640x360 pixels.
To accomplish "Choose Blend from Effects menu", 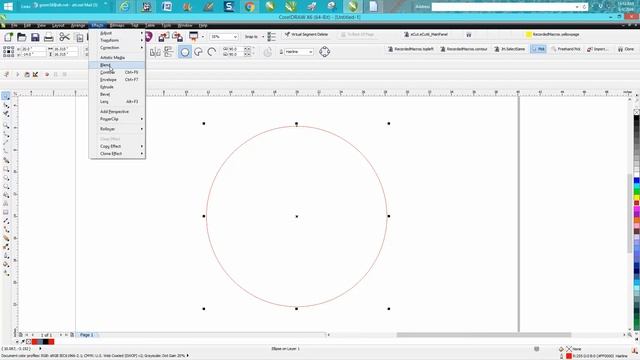I will tap(117, 65).
